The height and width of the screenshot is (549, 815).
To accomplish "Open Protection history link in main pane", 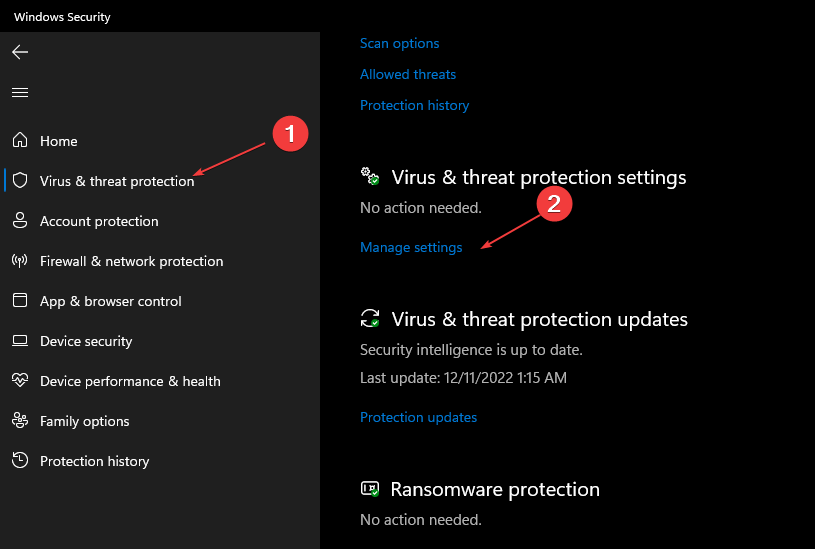I will point(415,105).
